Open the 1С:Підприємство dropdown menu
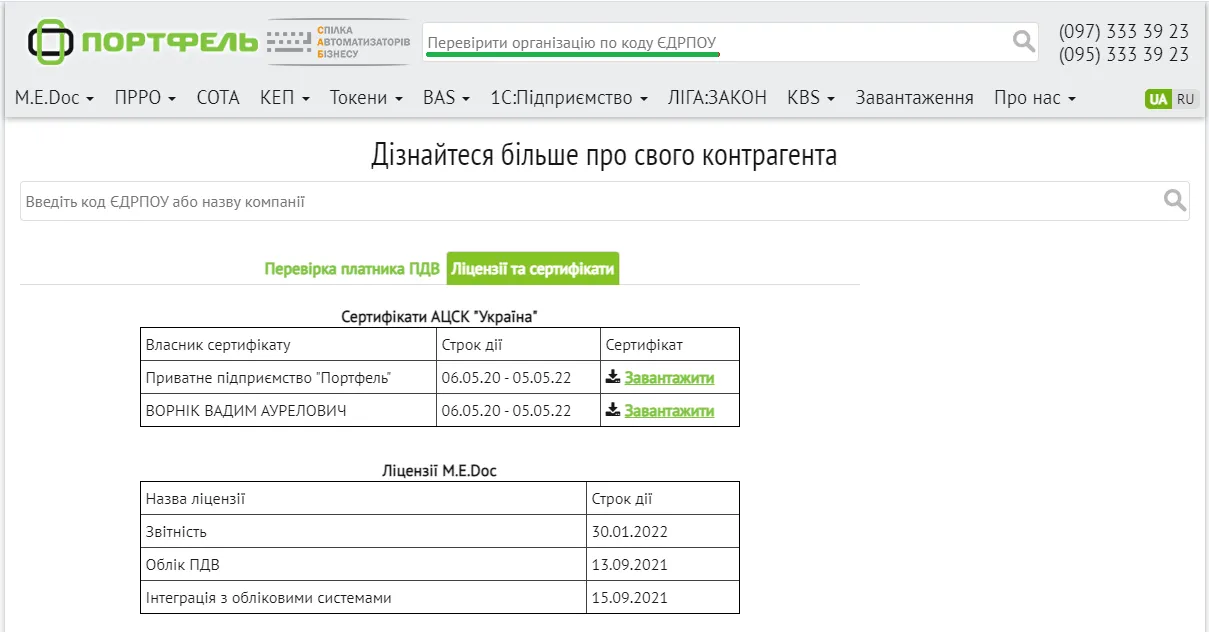Viewport: 1209px width, 632px height. (x=569, y=98)
